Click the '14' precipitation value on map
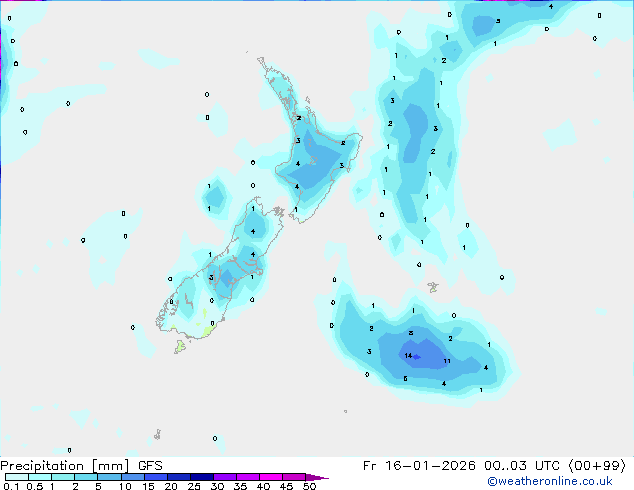Screen dimensions: 634x490 tap(408, 355)
